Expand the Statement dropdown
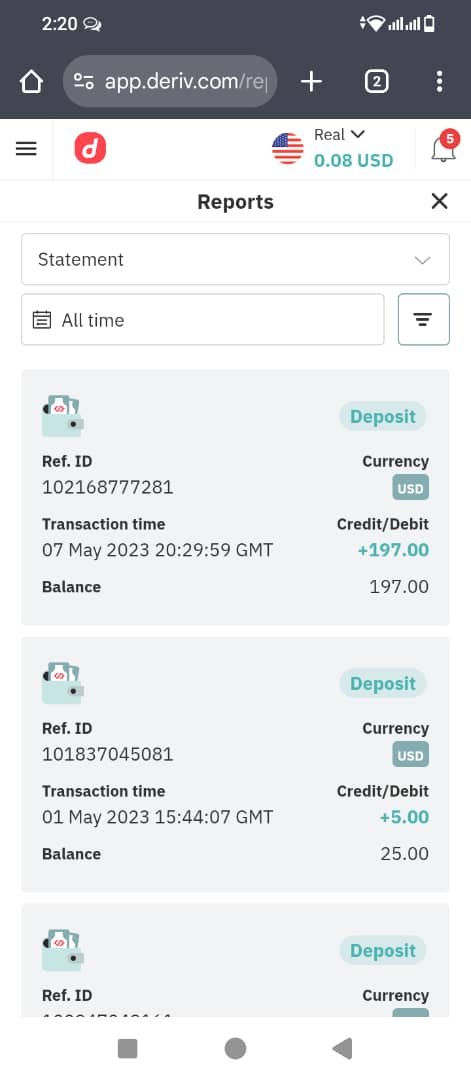Image resolution: width=471 pixels, height=1080 pixels. click(236, 259)
